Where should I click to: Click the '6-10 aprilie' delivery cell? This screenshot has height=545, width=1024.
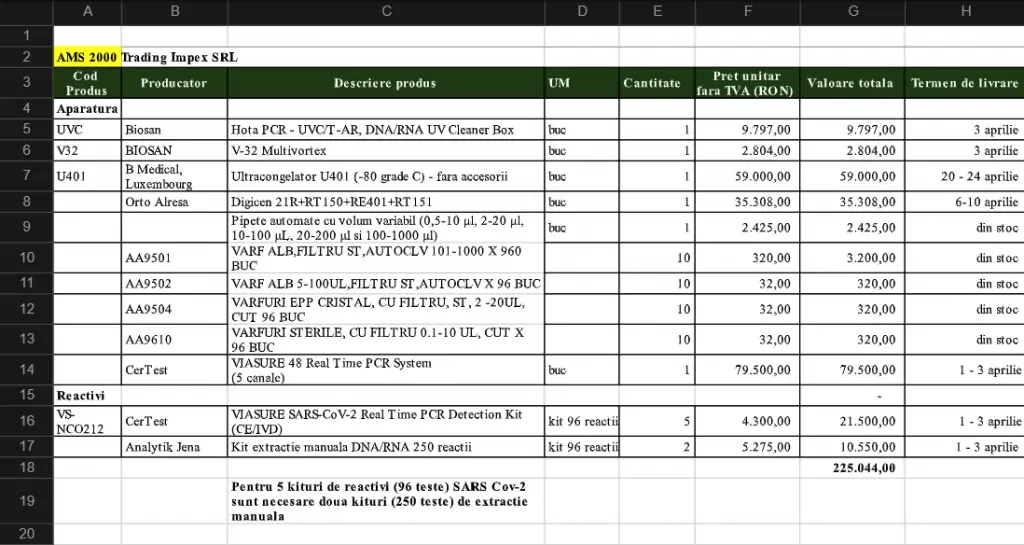[x=965, y=202]
